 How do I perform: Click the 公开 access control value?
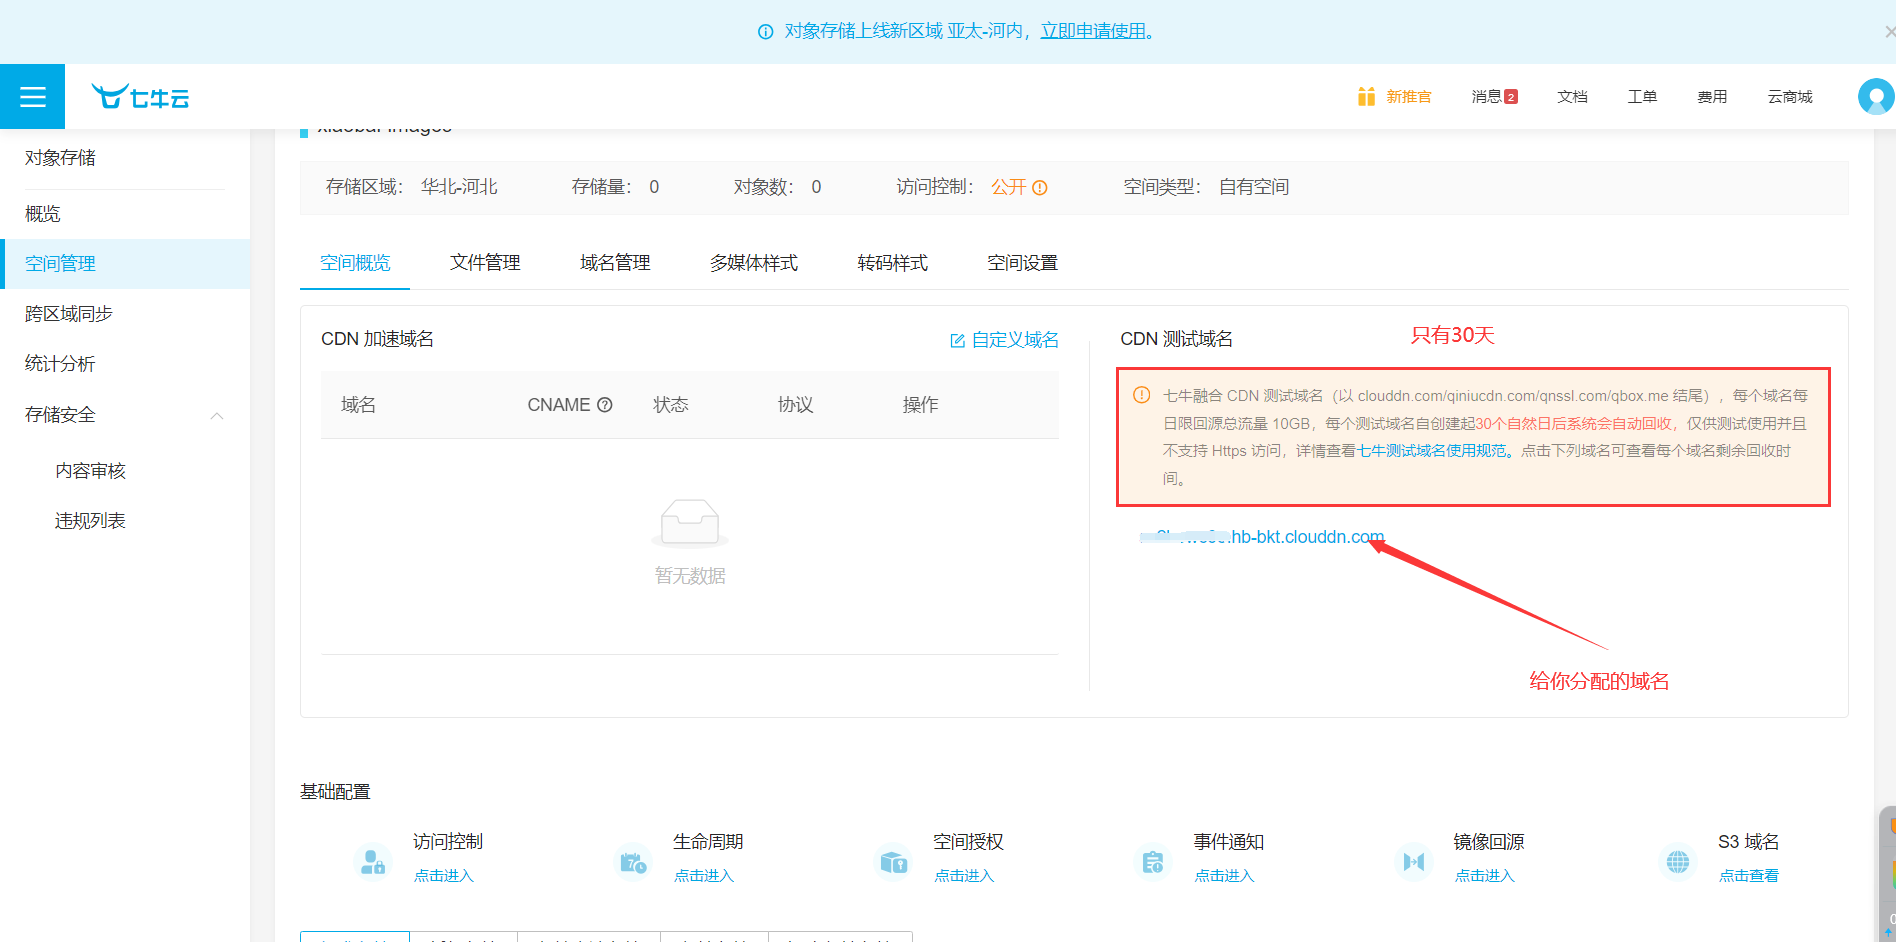pos(1008,187)
